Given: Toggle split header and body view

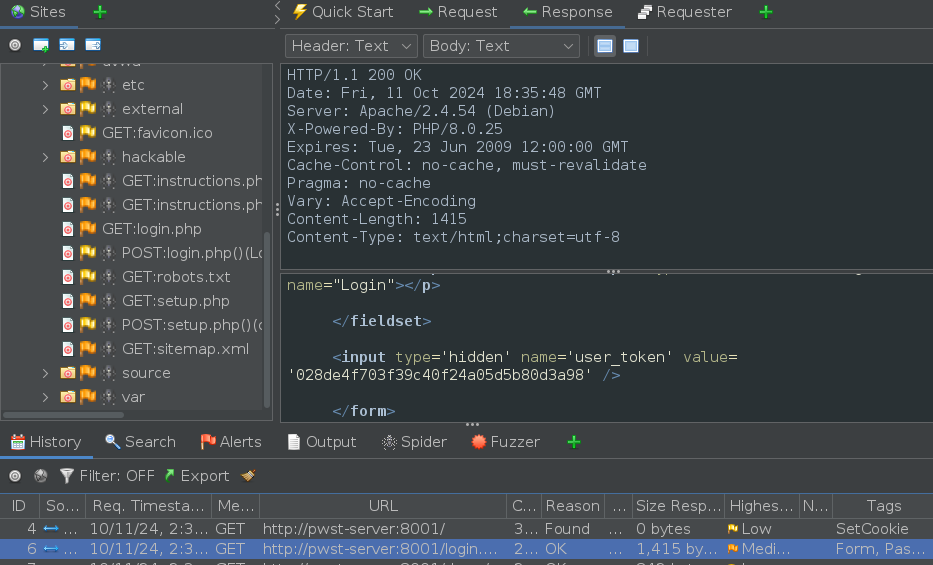Looking at the screenshot, I should click(605, 46).
